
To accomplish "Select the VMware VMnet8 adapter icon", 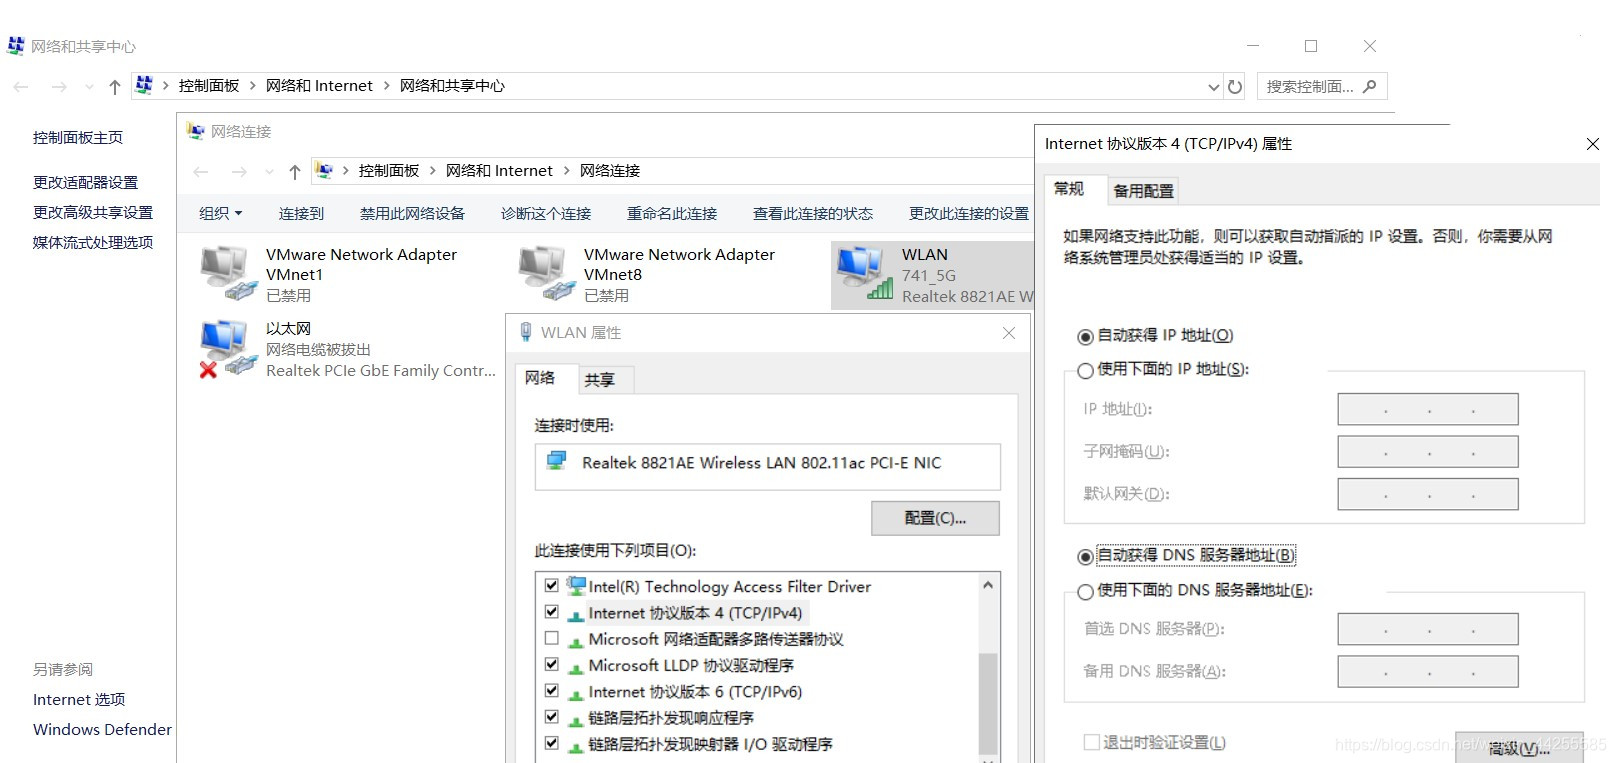I will click(x=547, y=273).
